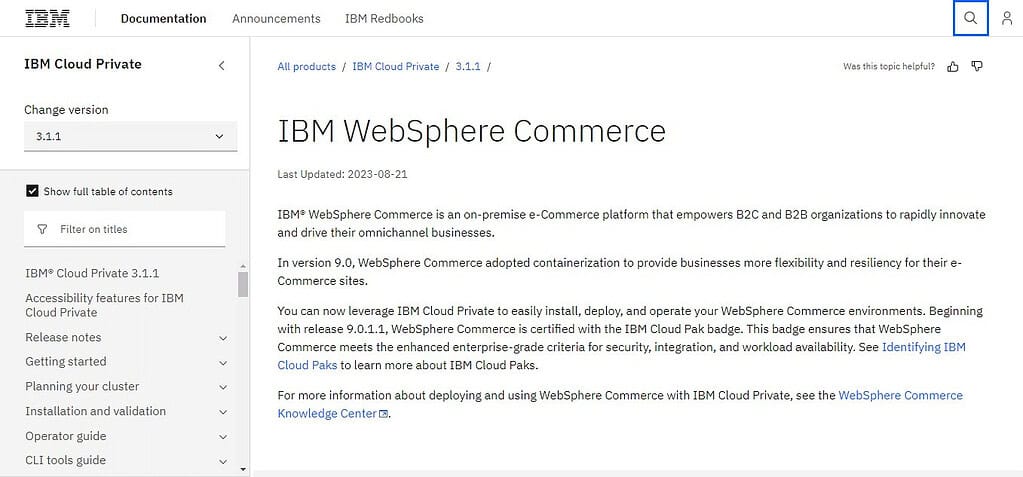Follow the Identifying IBM Cloud Paks link
The height and width of the screenshot is (477, 1023).
tap(923, 347)
